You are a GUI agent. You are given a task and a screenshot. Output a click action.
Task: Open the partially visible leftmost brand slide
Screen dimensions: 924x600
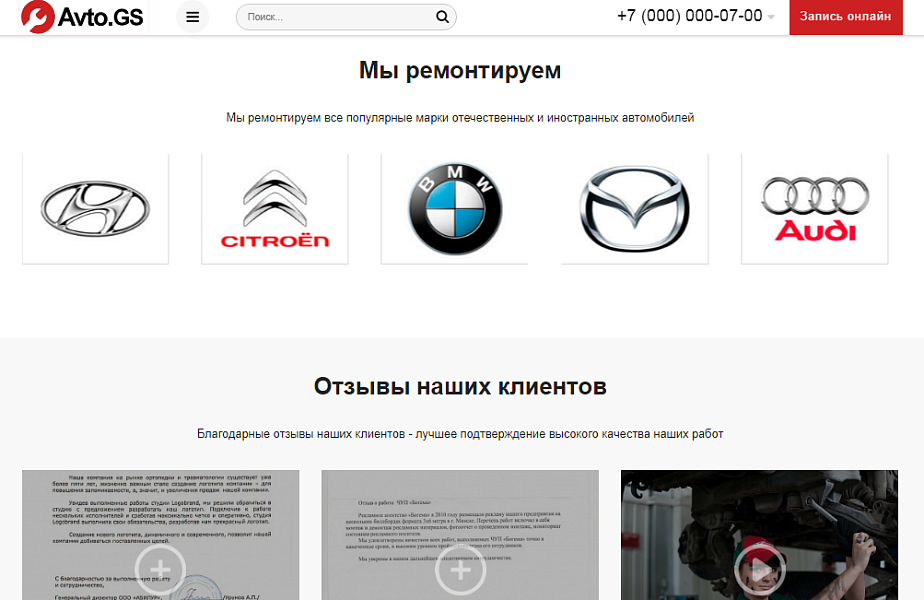click(8, 207)
